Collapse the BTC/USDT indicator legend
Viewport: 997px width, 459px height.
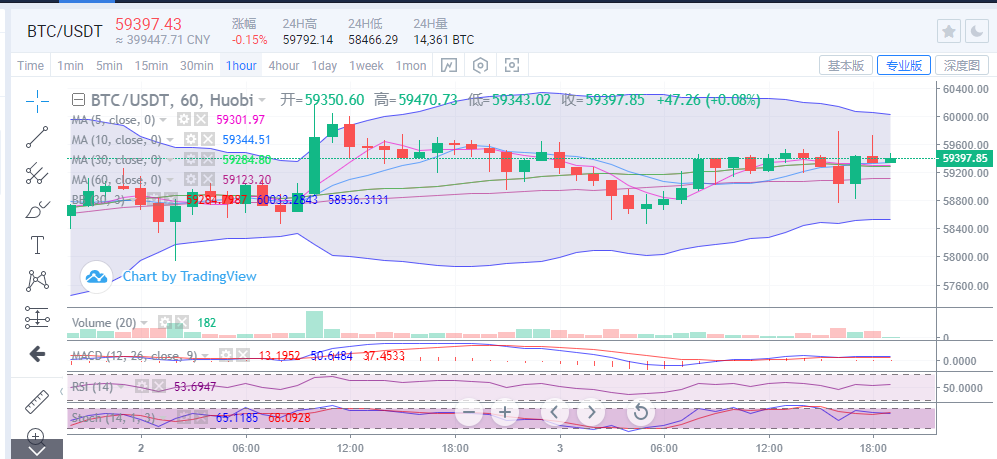tap(76, 100)
